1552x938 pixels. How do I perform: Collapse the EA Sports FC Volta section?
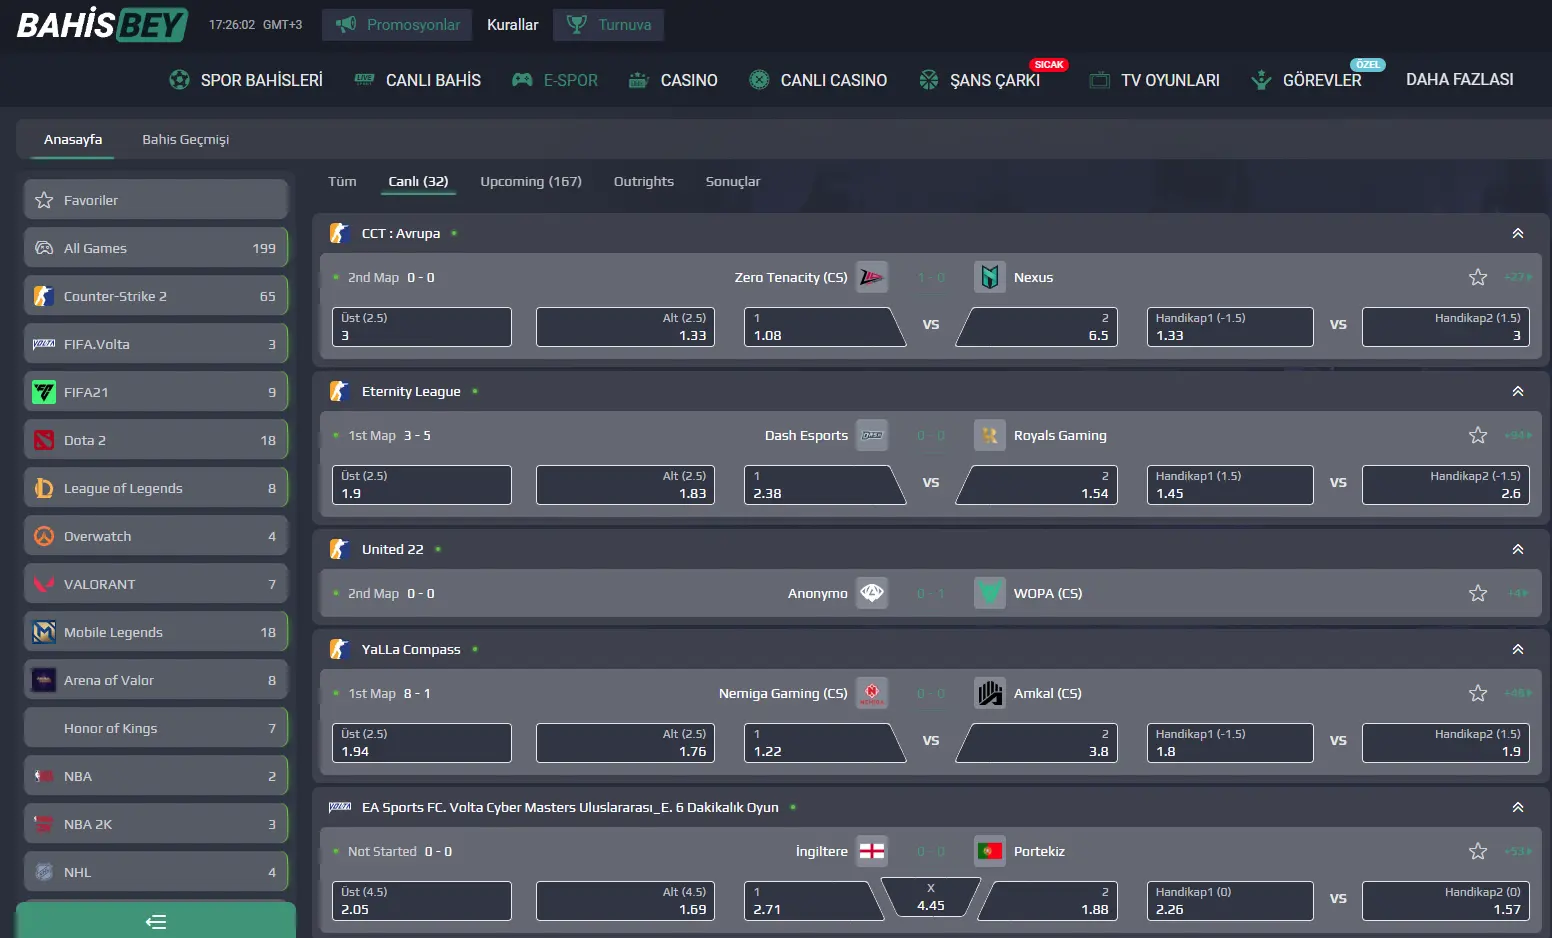1518,807
